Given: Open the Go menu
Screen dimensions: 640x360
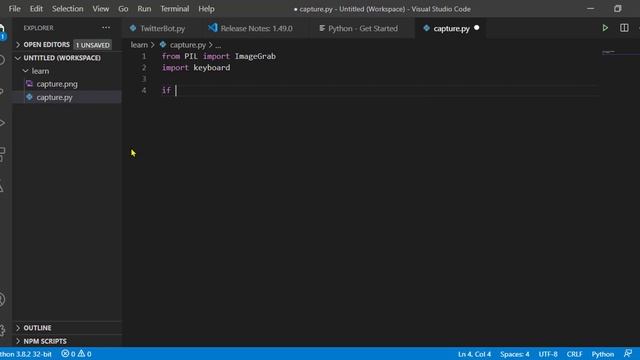Looking at the screenshot, I should (x=123, y=9).
